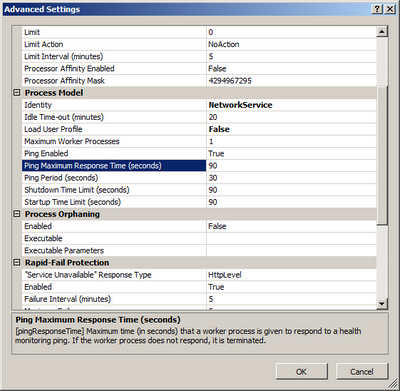Click the vertical scrollbar thumb
Image resolution: width=400 pixels, height=391 pixels.
(x=382, y=156)
